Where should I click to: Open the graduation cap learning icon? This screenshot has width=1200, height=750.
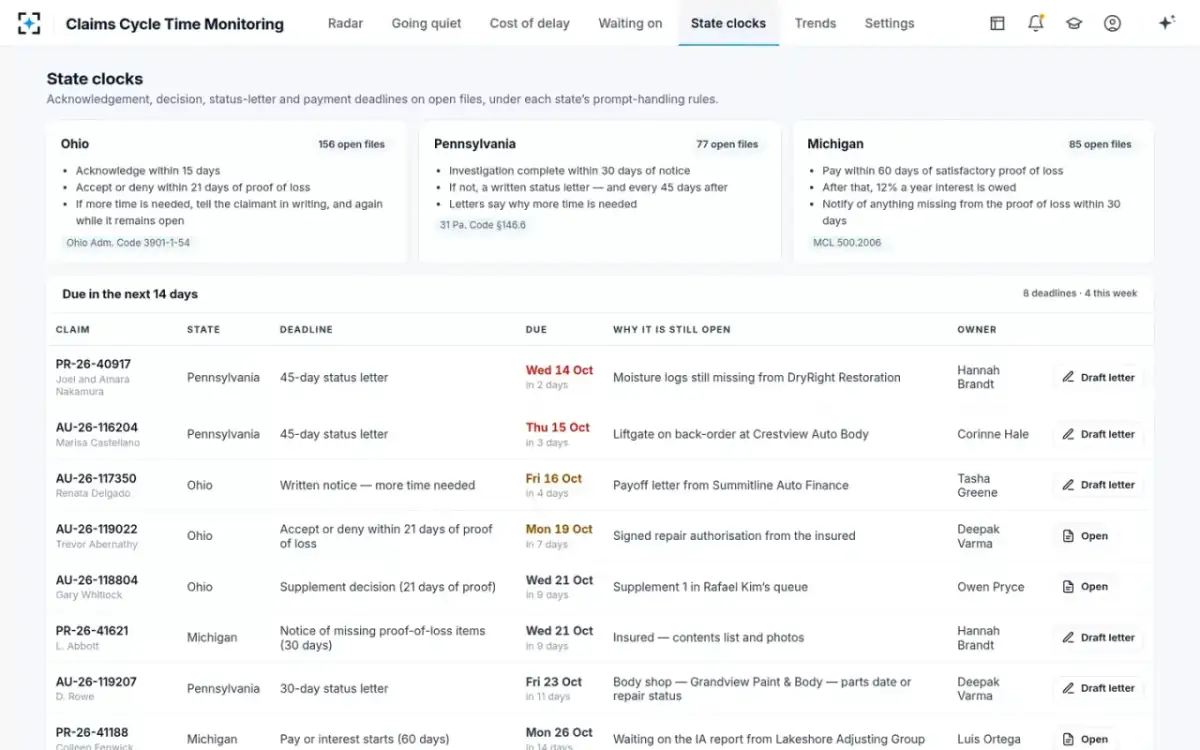(1074, 23)
